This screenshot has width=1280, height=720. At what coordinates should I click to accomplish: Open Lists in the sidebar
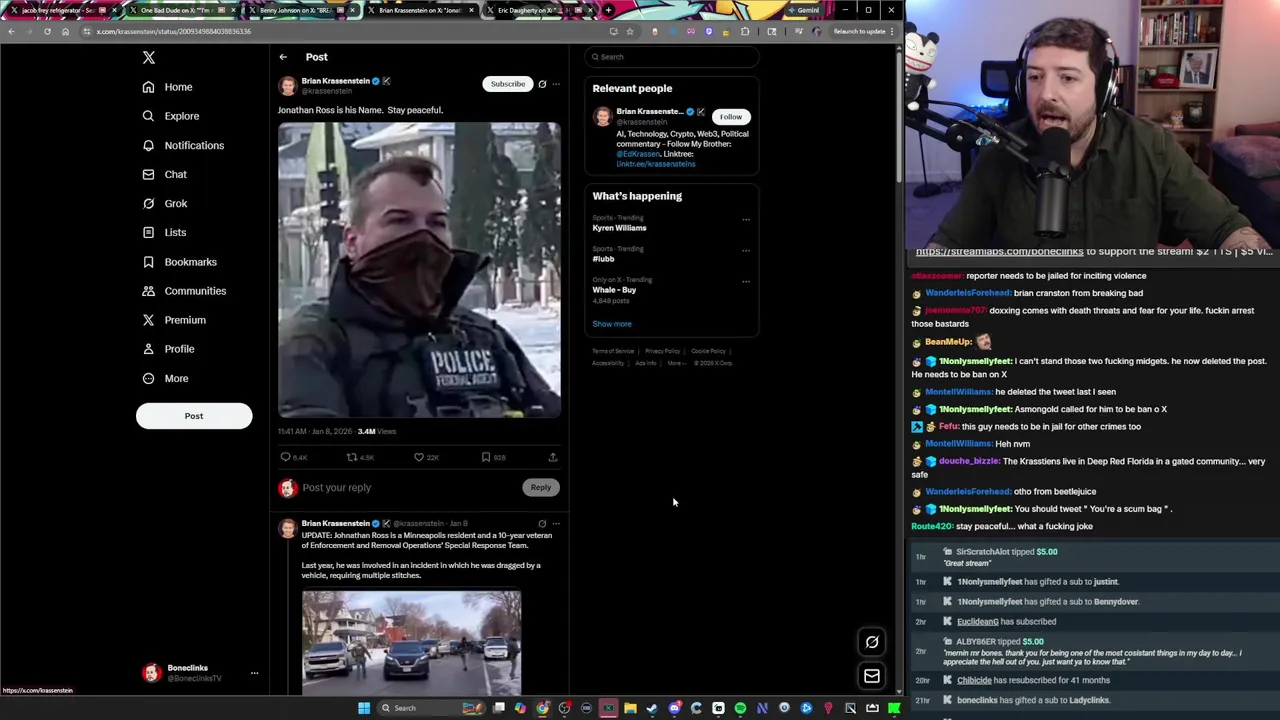pos(164,232)
